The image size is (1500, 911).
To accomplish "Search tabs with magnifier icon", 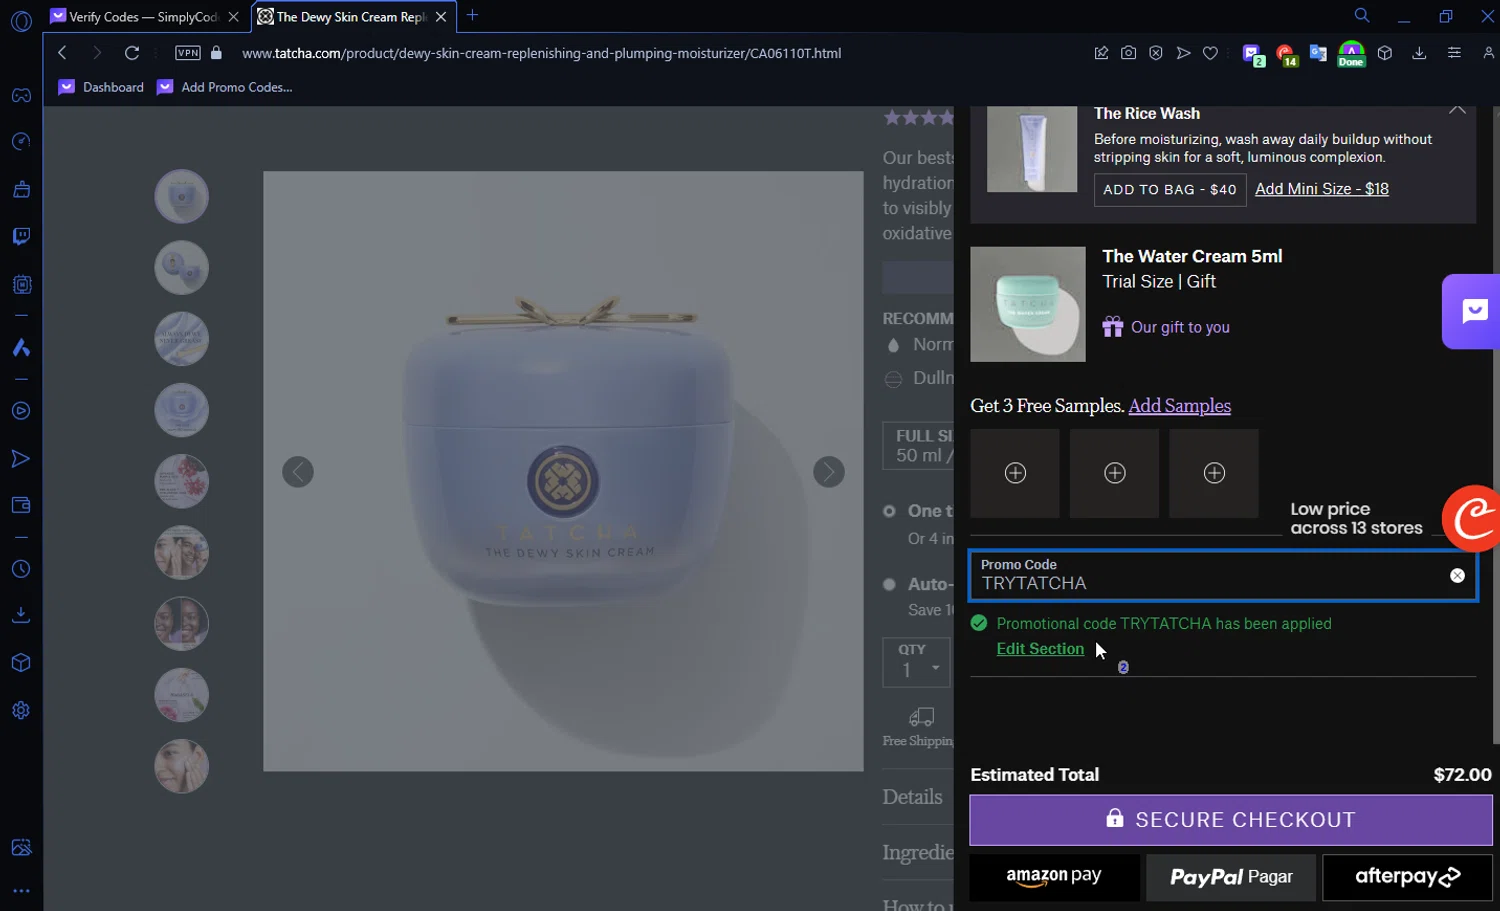I will (1362, 16).
